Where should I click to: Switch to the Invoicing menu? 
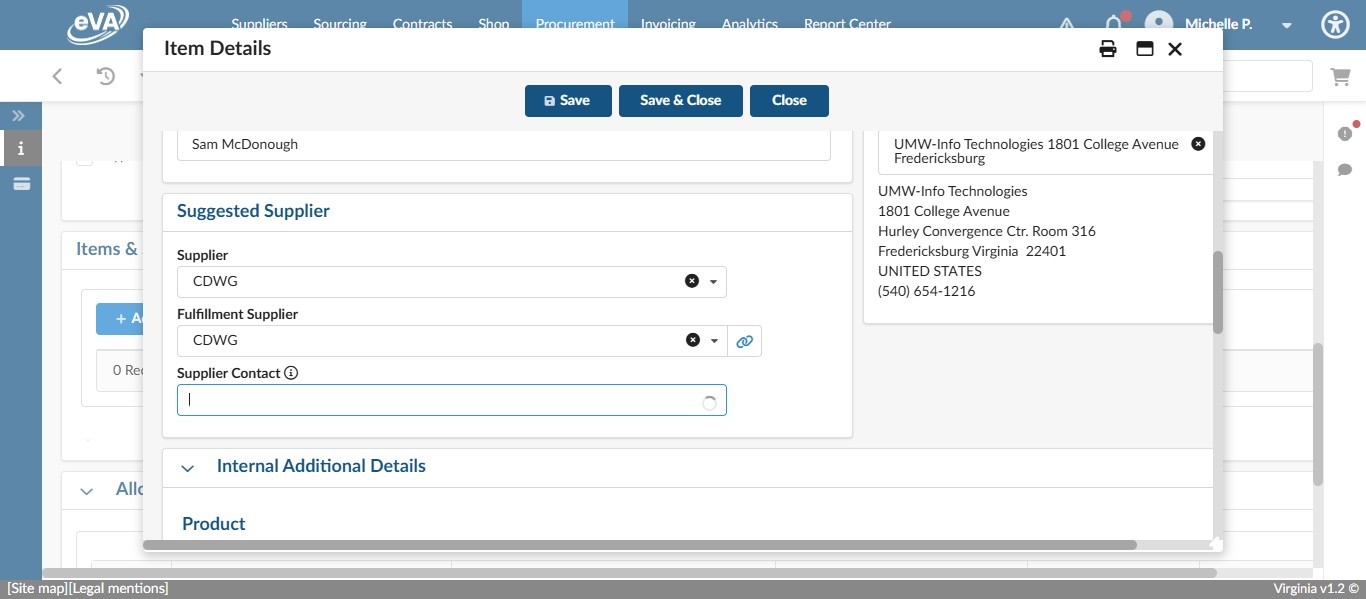[x=667, y=24]
